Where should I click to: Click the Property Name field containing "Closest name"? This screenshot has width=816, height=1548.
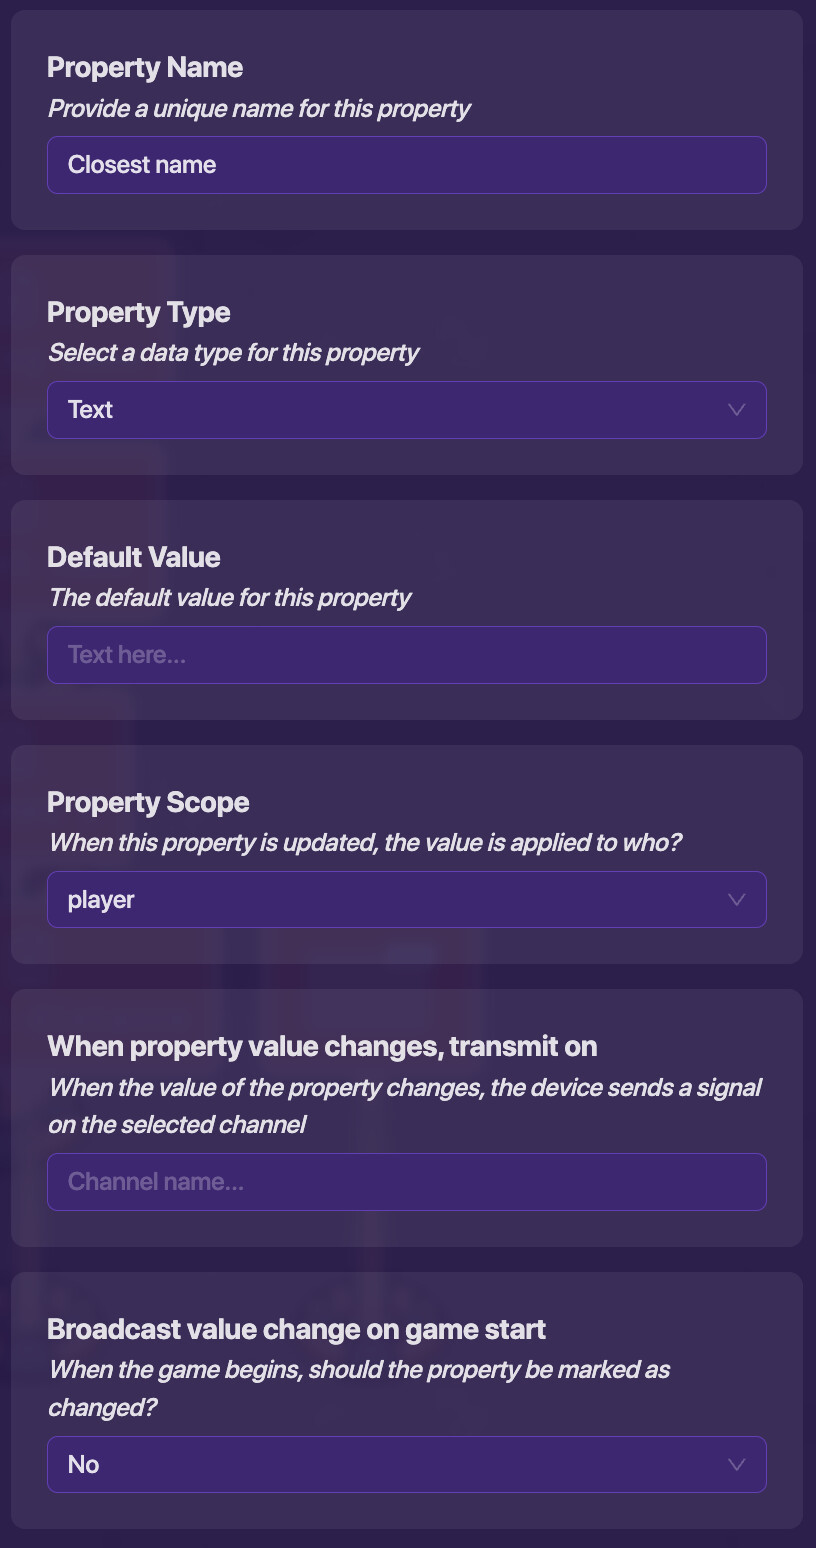(406, 165)
